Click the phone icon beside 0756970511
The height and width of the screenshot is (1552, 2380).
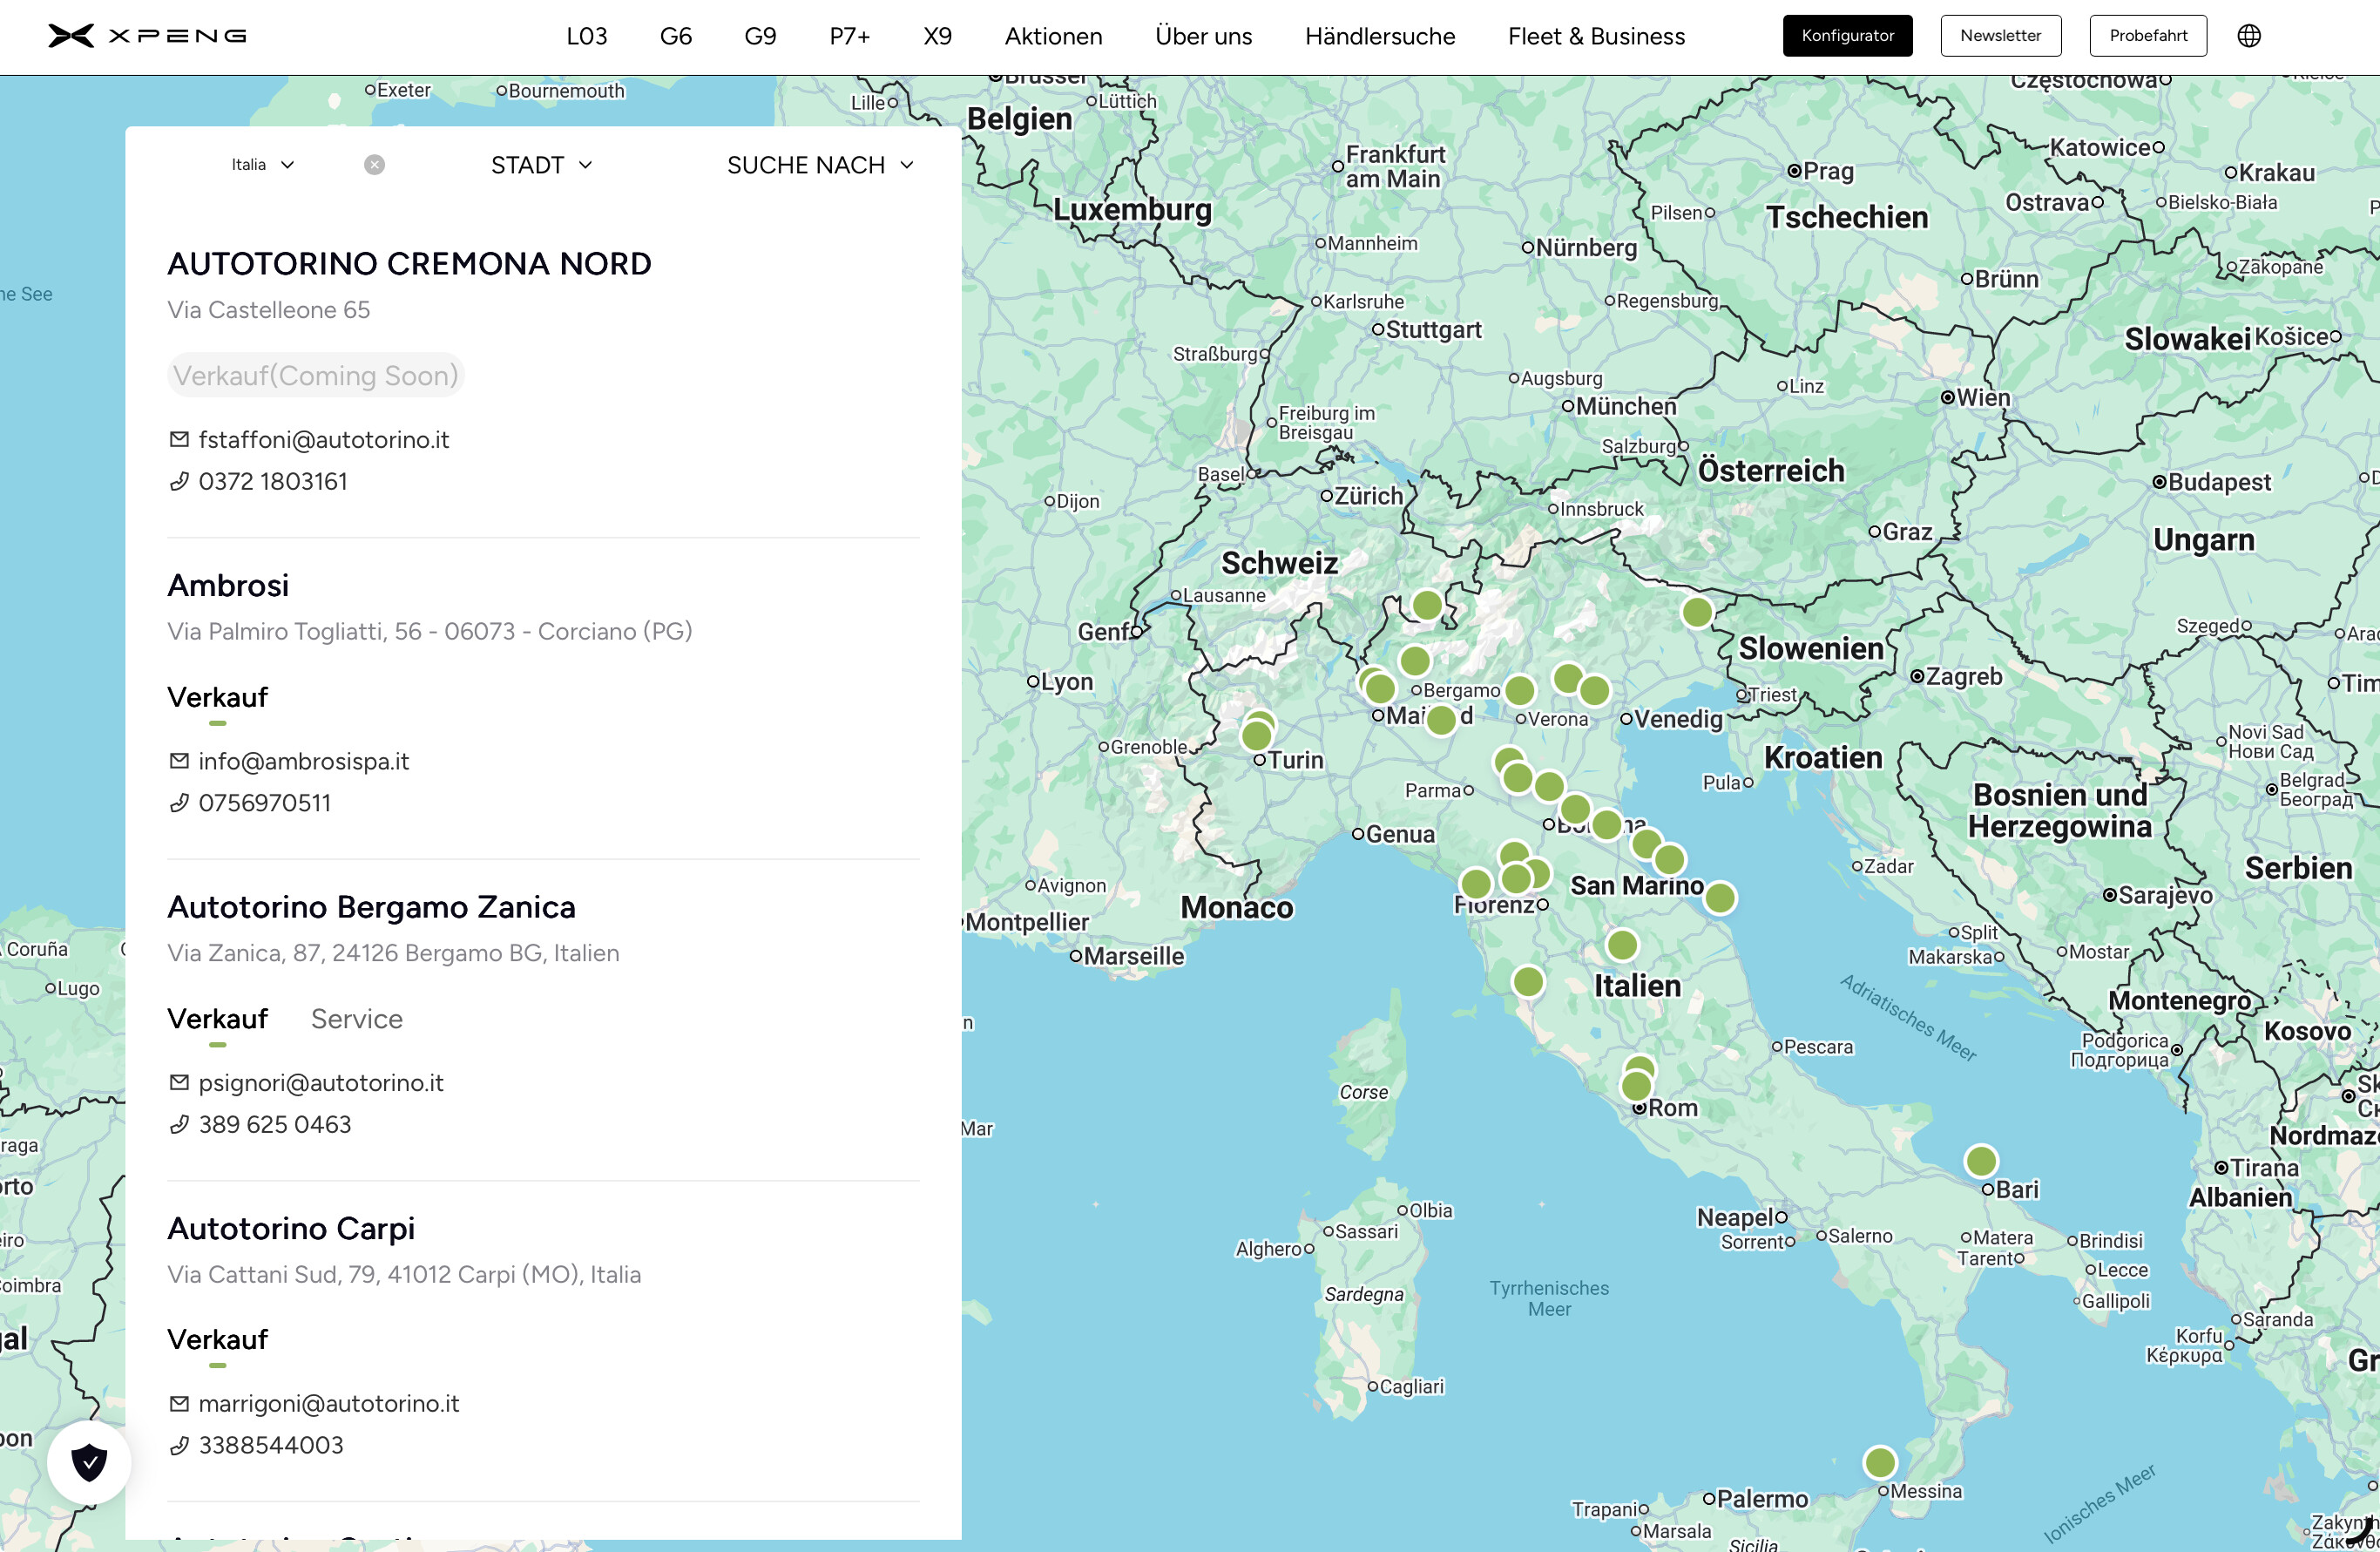pyautogui.click(x=179, y=803)
